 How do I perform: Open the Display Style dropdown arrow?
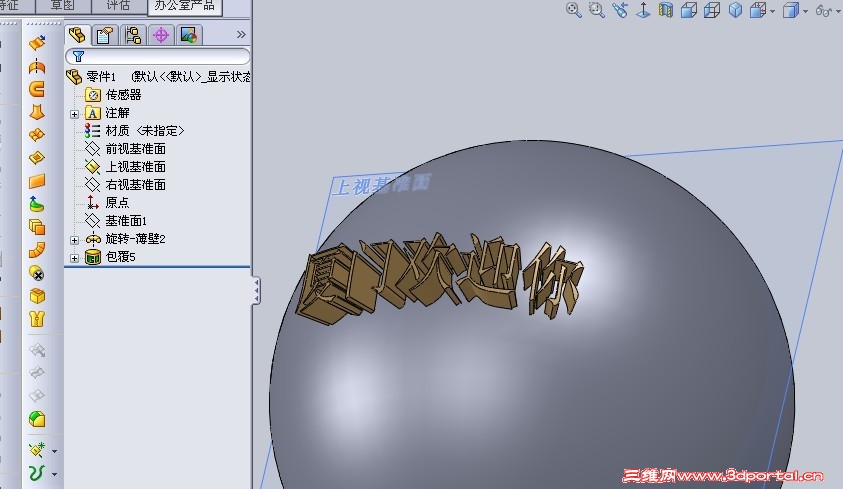click(805, 11)
